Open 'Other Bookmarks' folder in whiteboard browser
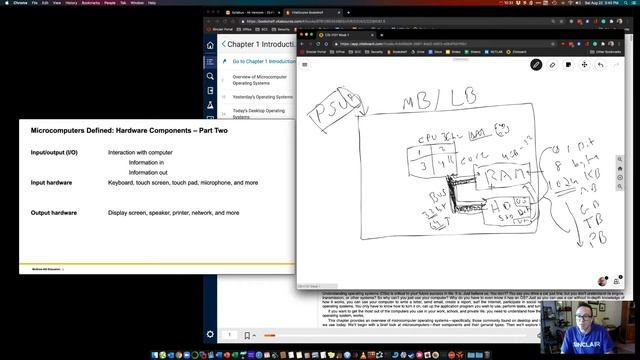Image resolution: width=640 pixels, height=360 pixels. (606, 52)
